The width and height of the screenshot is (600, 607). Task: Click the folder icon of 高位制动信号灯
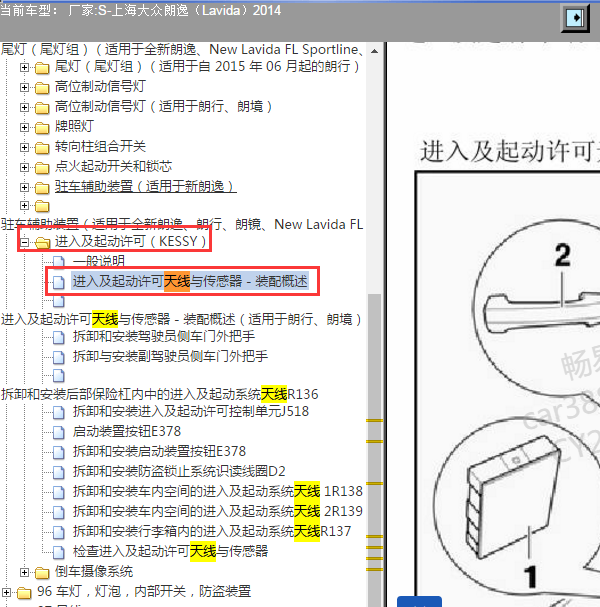42,87
